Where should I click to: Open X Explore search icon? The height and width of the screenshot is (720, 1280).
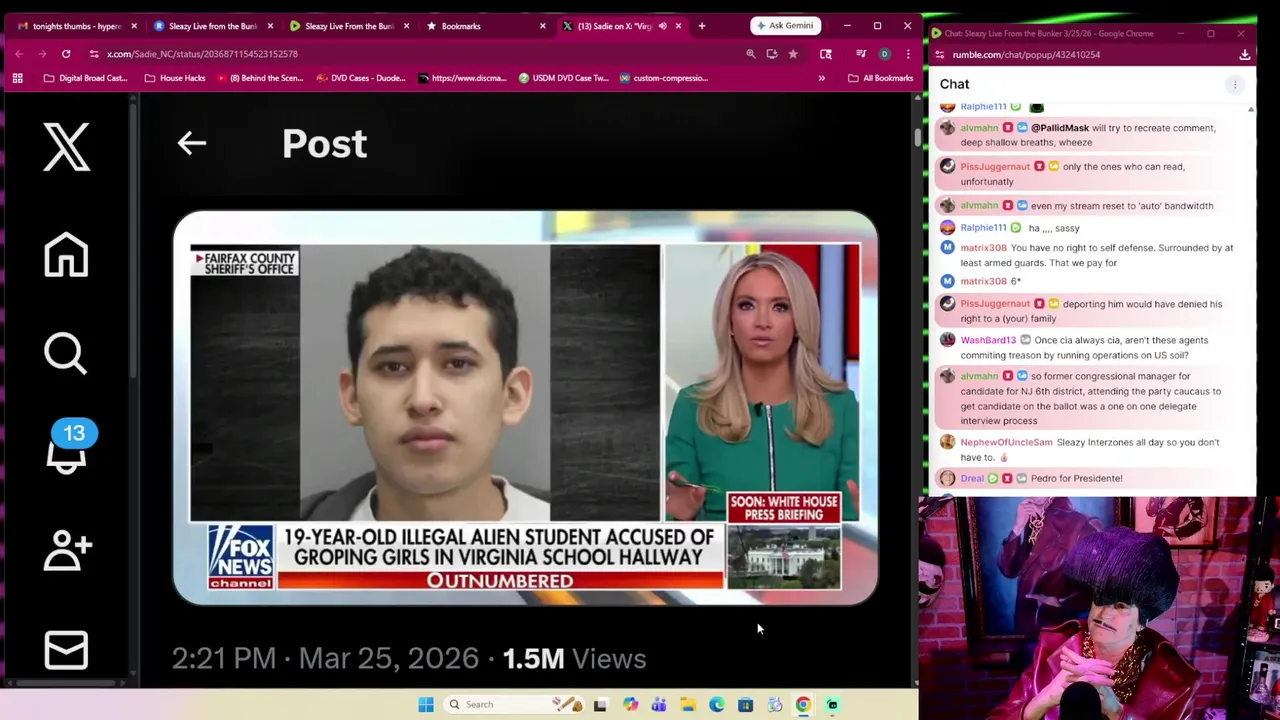point(66,353)
